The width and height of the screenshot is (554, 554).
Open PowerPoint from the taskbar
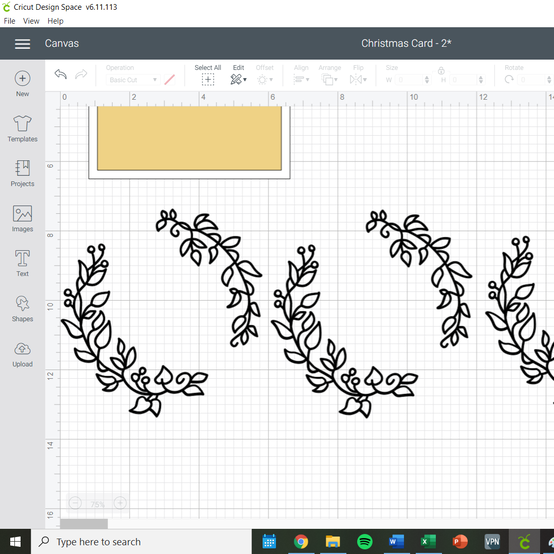tap(460, 541)
